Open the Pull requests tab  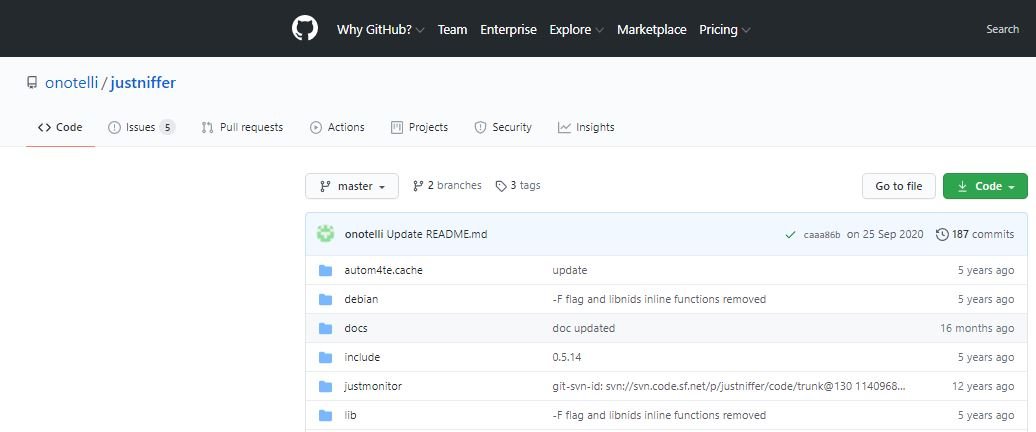coord(242,127)
